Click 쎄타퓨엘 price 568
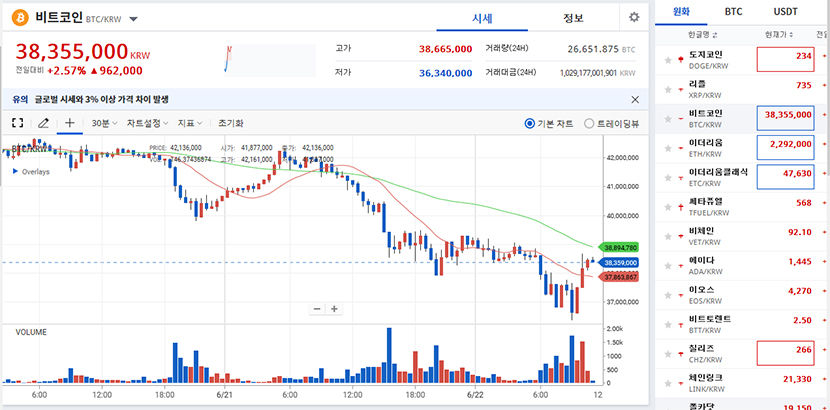Screen dimensions: 830x410 click(x=804, y=203)
